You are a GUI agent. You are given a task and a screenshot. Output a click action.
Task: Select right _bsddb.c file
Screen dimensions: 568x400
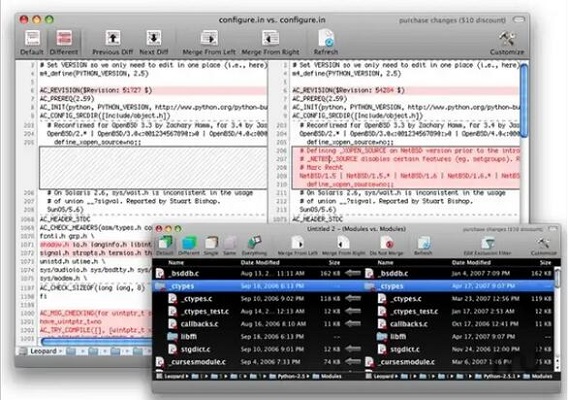(393, 273)
